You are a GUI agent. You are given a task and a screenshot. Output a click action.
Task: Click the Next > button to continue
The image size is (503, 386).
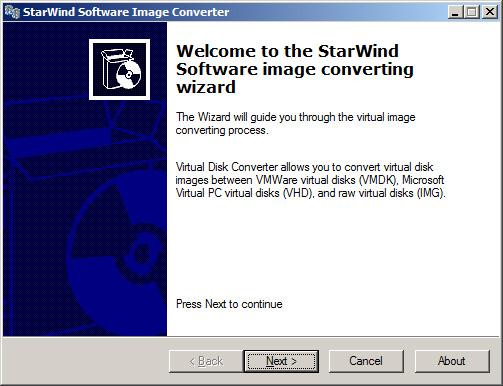(x=281, y=361)
